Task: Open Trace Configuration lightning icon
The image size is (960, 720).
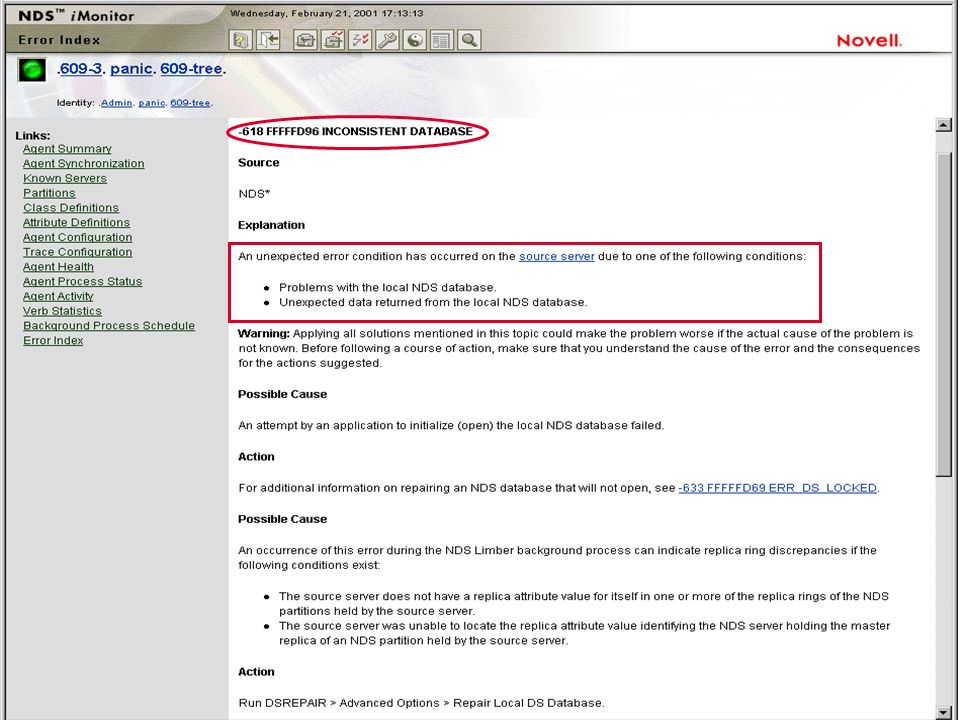Action: (360, 40)
